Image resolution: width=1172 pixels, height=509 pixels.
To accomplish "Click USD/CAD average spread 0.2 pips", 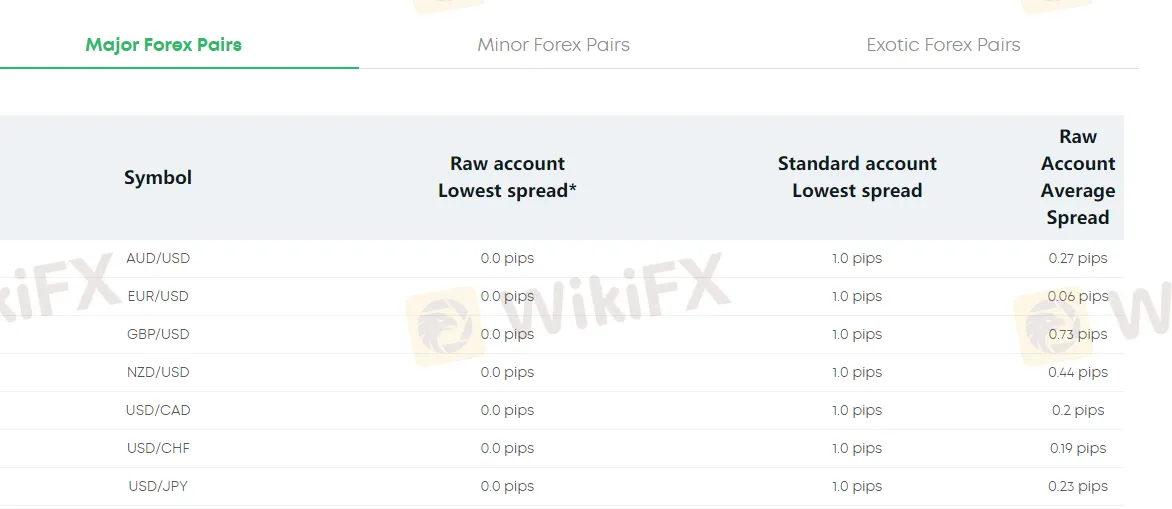I will (1078, 411).
